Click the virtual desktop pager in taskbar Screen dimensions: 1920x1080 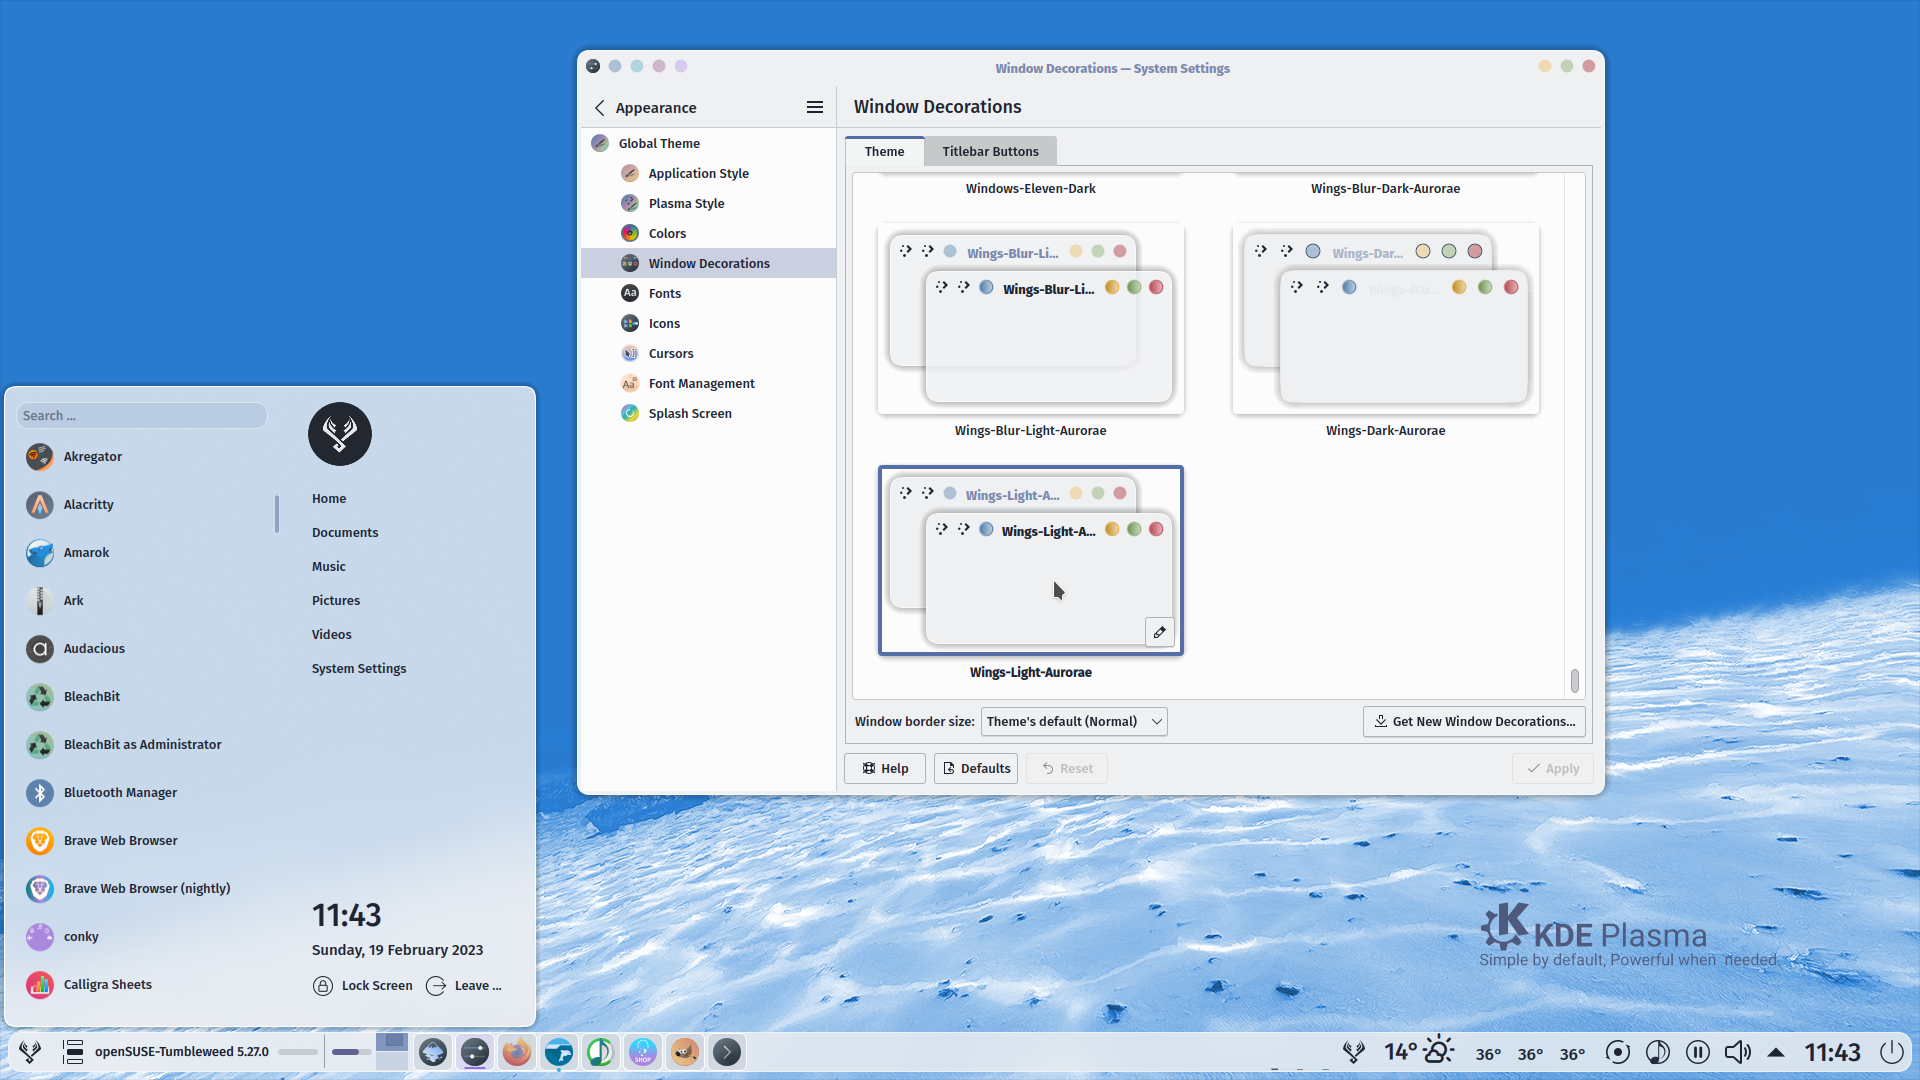(392, 1052)
